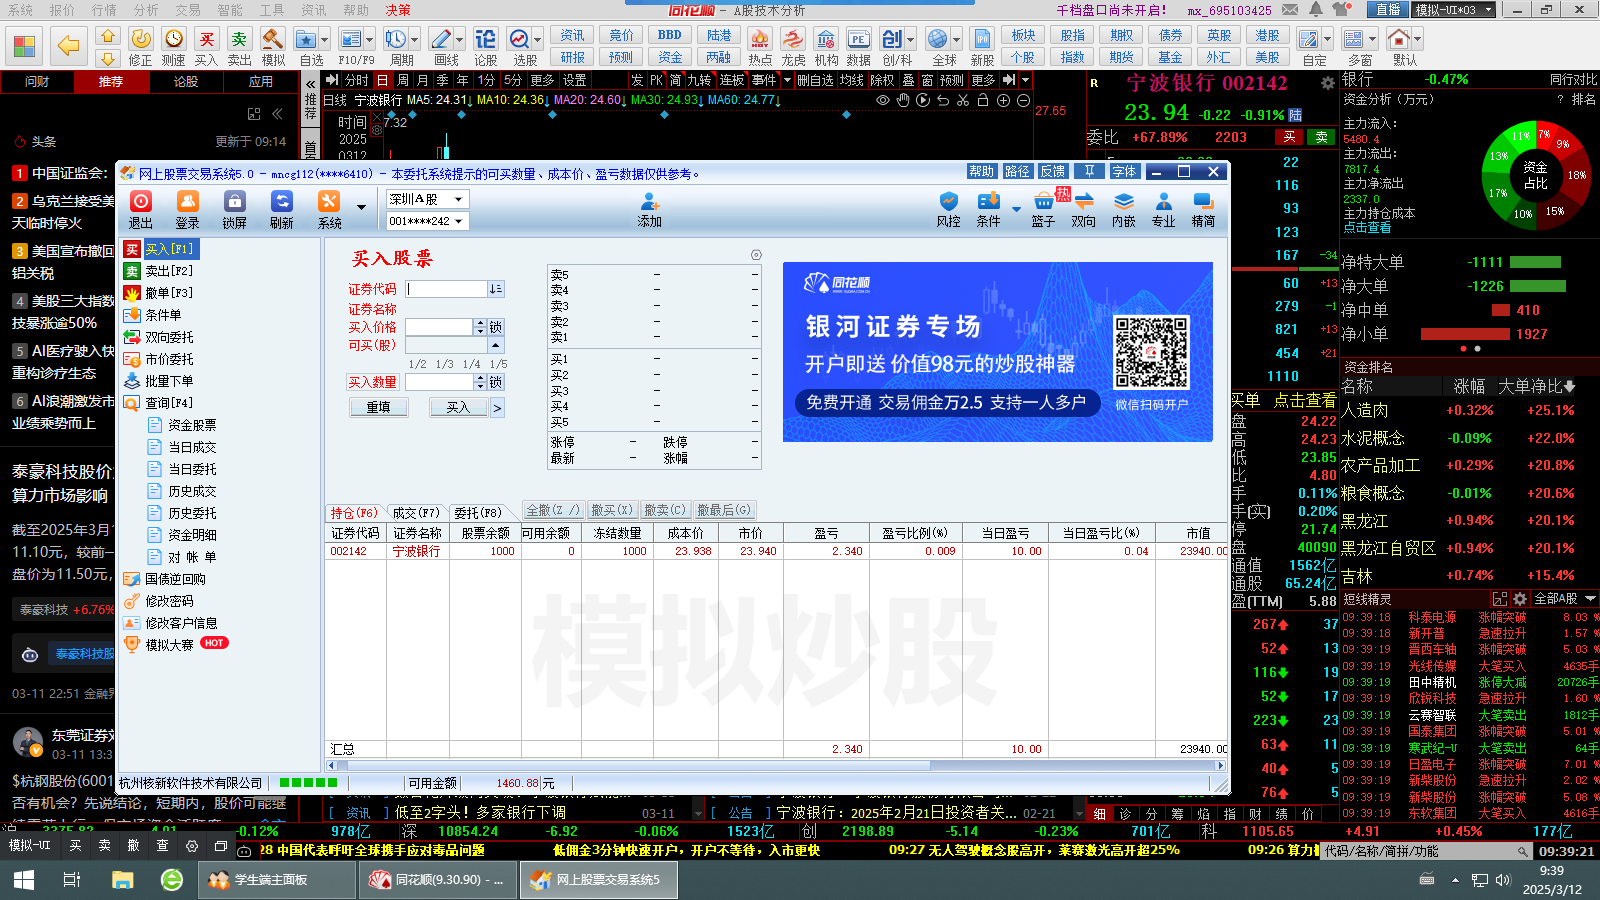Open 系统 settings in trading toolbar
Viewport: 1600px width, 900px height.
pyautogui.click(x=329, y=209)
